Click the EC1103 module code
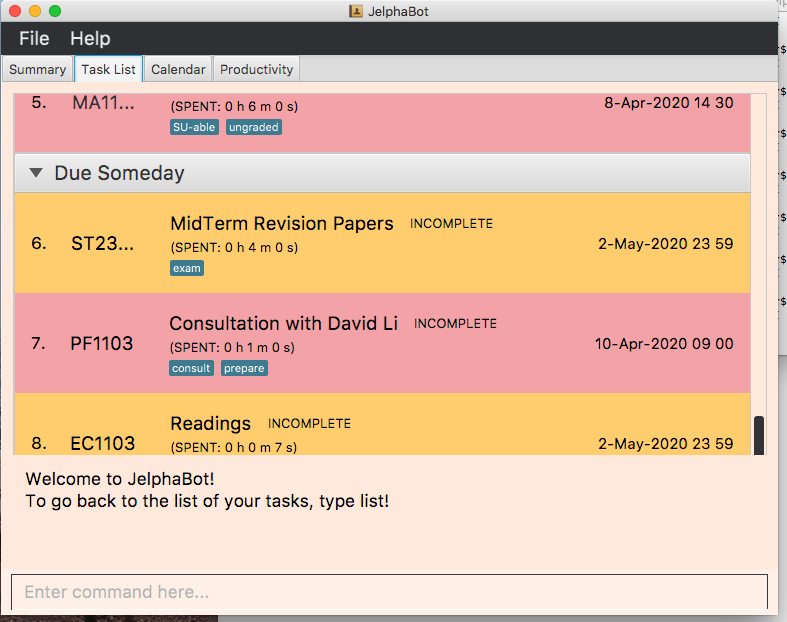 tap(103, 443)
